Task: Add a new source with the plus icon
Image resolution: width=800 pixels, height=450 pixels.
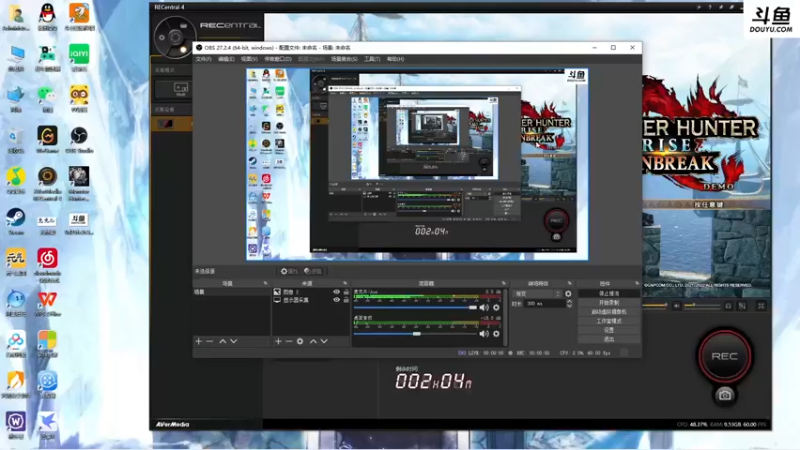Action: (278, 341)
